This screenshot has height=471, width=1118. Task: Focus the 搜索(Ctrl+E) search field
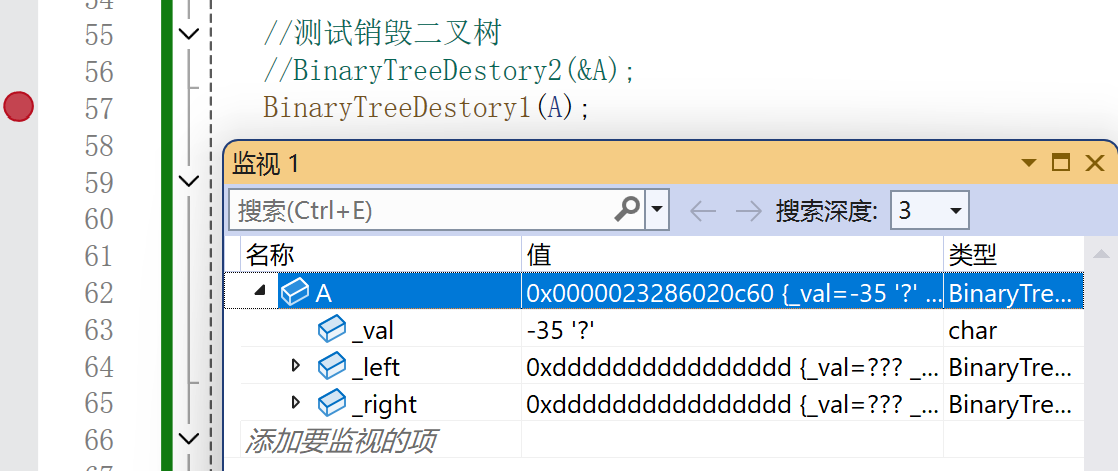[x=436, y=210]
